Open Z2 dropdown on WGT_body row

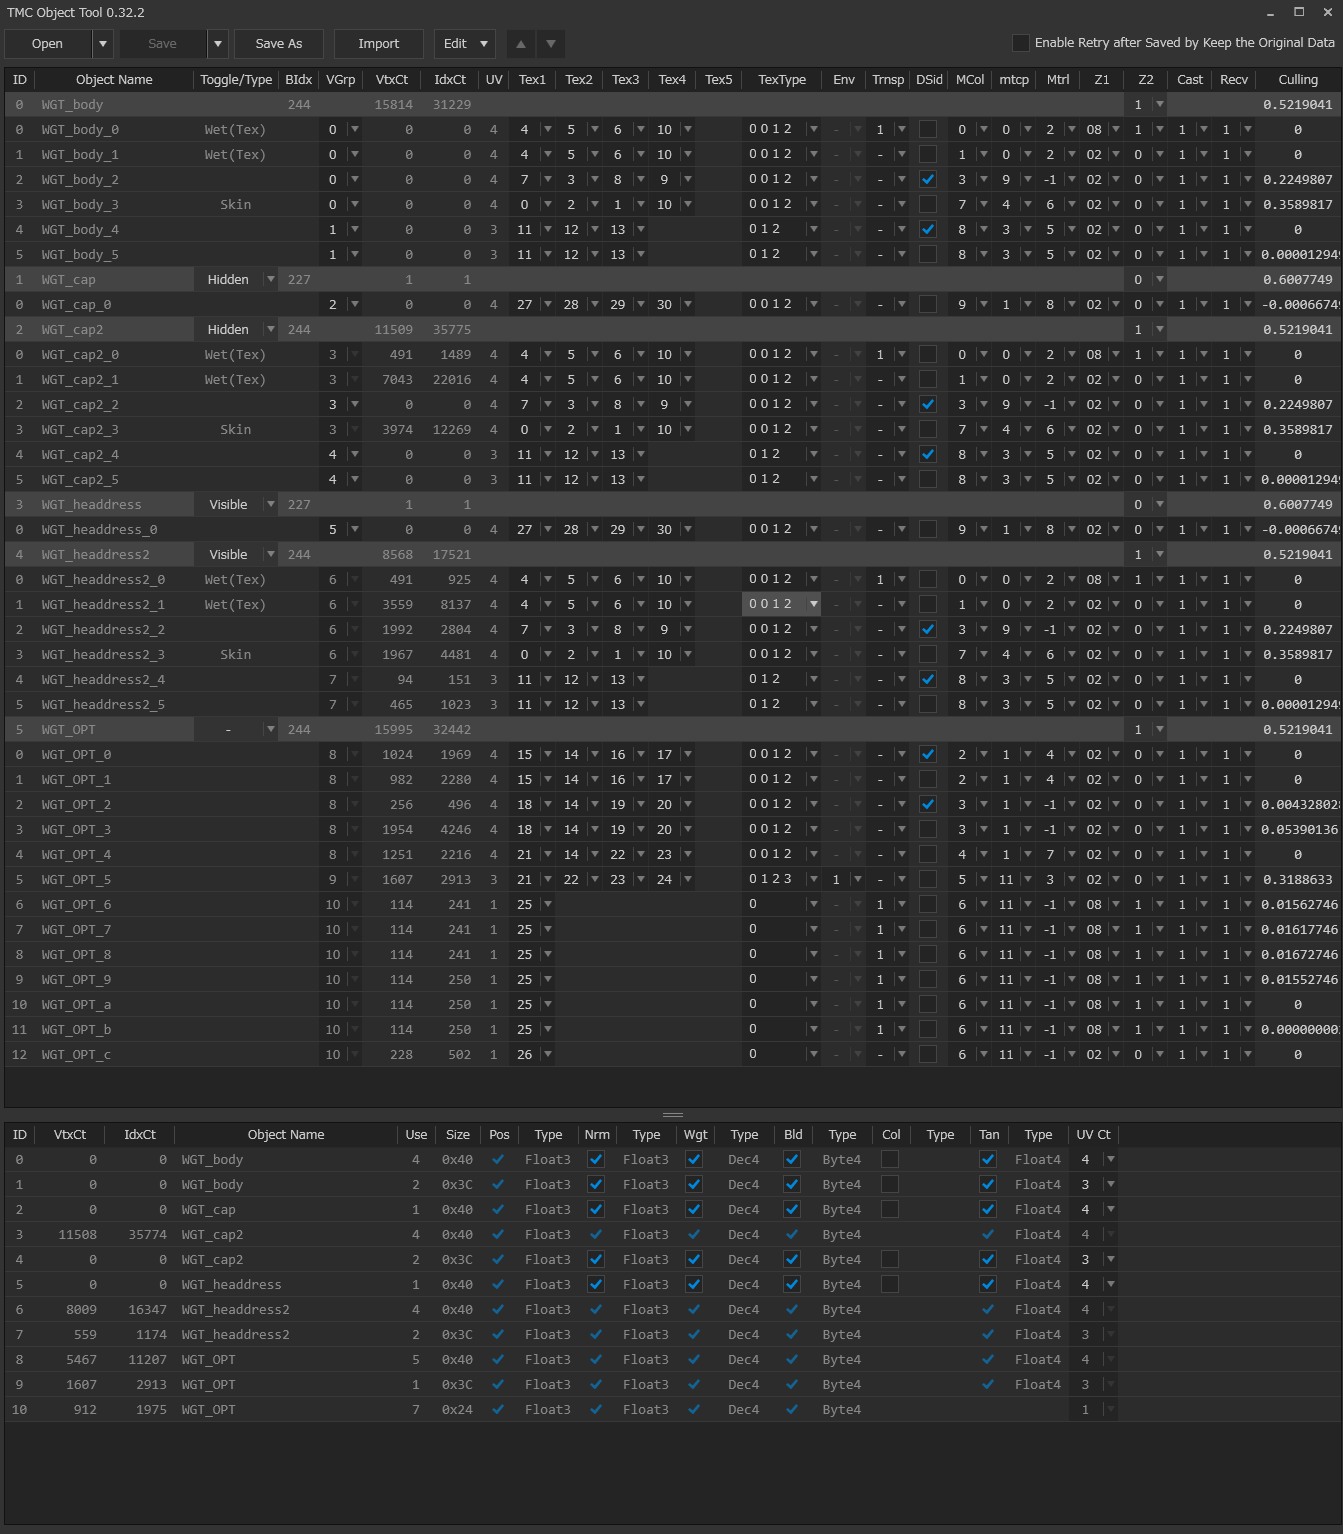(1159, 104)
